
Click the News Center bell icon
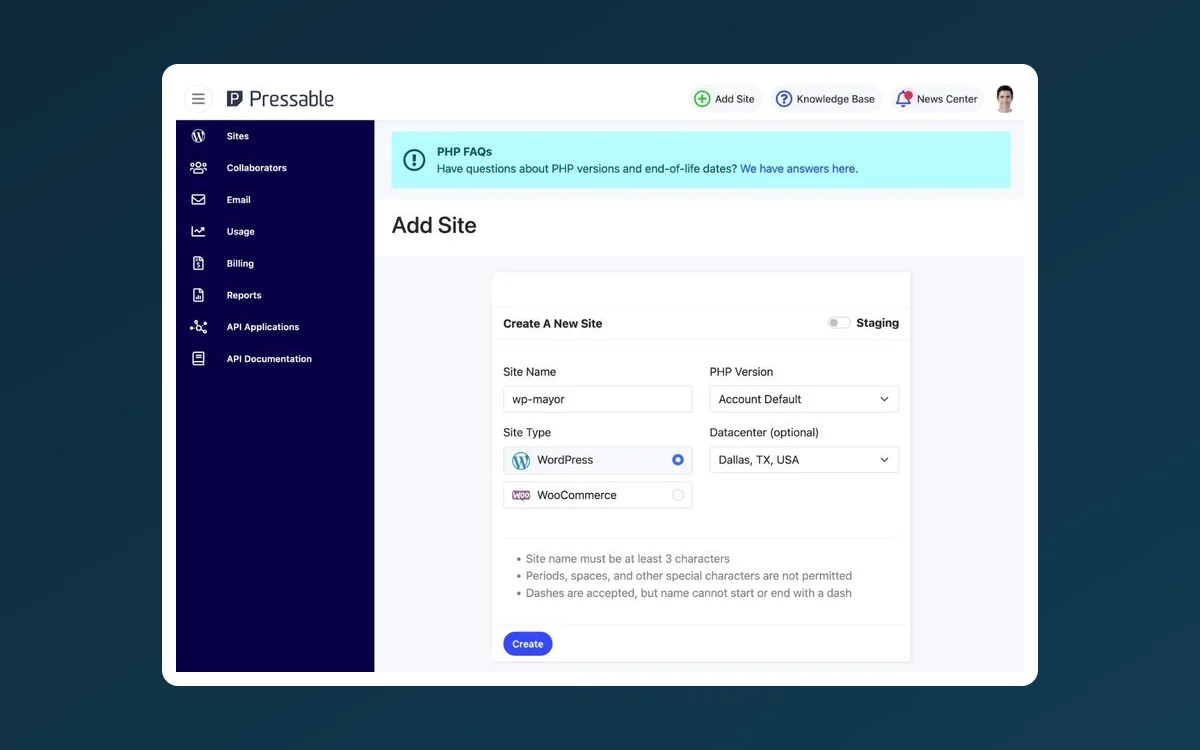click(x=904, y=99)
